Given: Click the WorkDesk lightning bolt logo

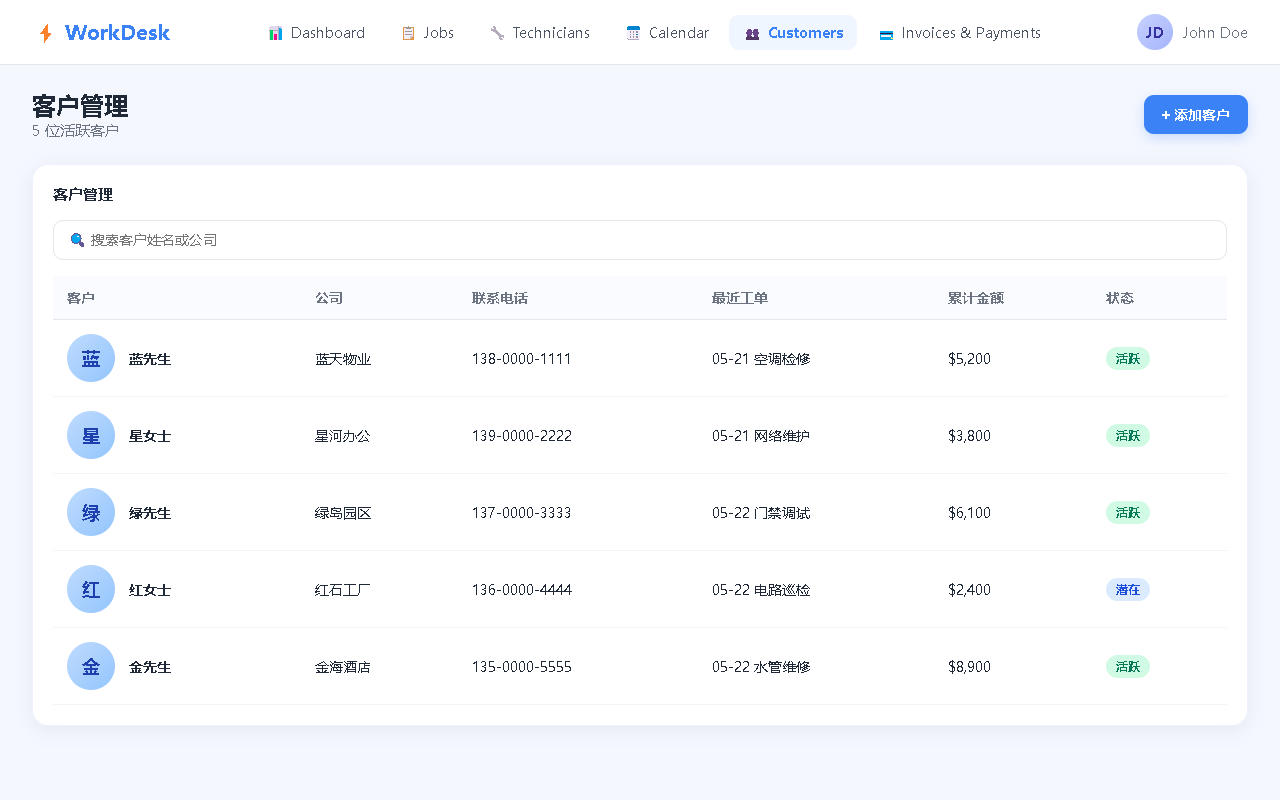Looking at the screenshot, I should pyautogui.click(x=45, y=33).
